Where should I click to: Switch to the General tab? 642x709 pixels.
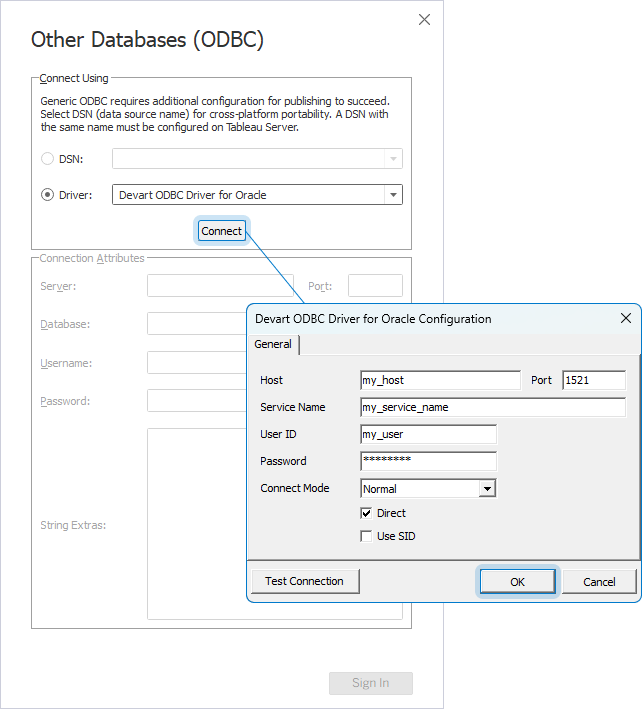273,344
